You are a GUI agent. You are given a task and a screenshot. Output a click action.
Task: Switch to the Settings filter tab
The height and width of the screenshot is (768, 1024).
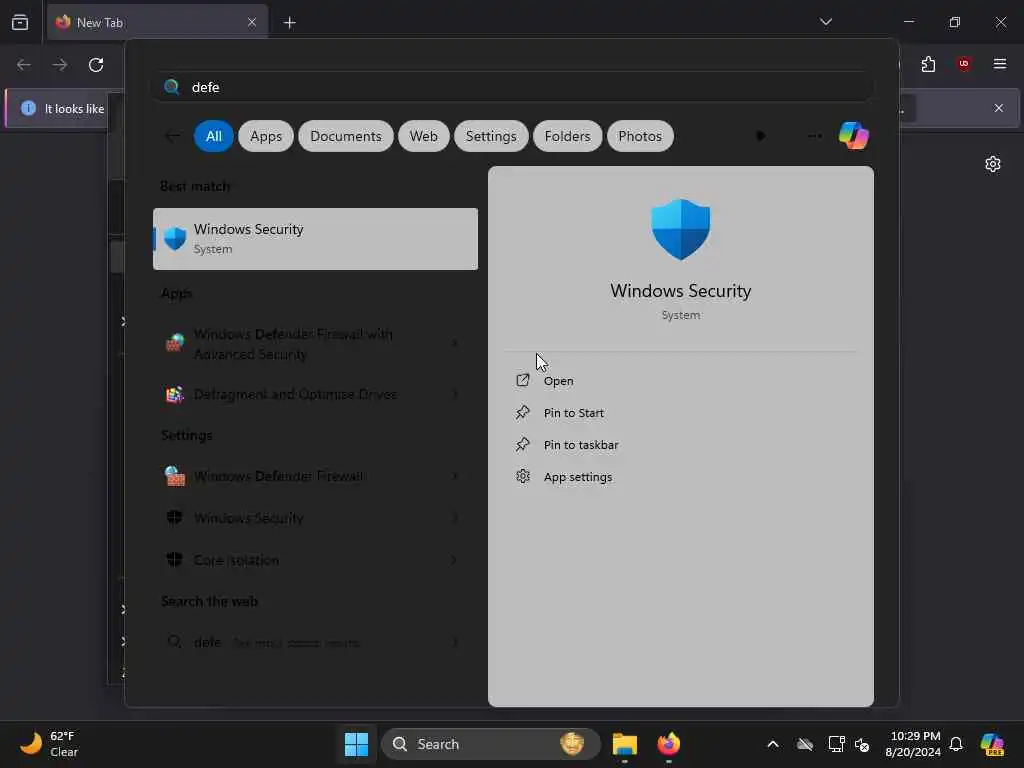point(491,136)
